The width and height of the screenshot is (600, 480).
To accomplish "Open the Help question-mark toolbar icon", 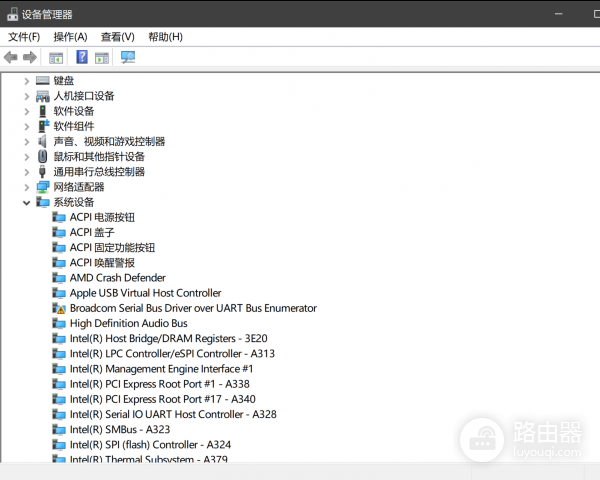I will pos(82,57).
